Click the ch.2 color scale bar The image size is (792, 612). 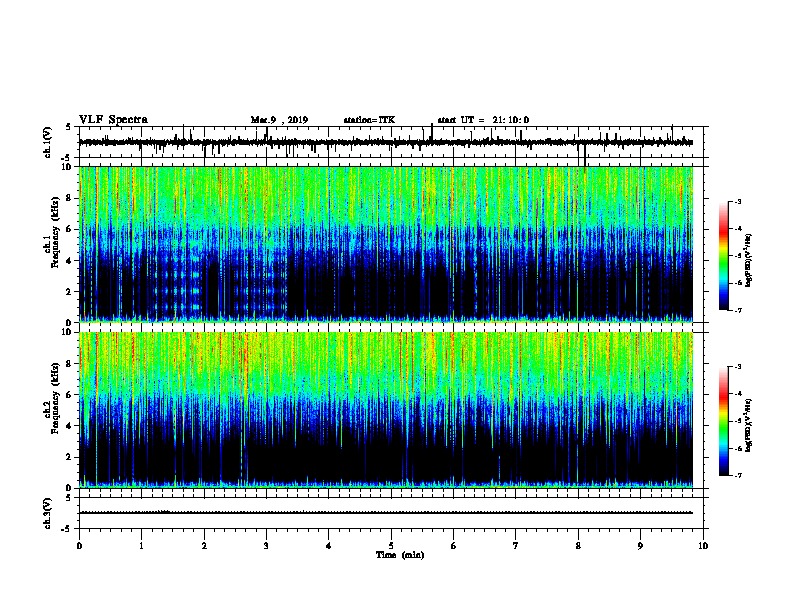[724, 421]
